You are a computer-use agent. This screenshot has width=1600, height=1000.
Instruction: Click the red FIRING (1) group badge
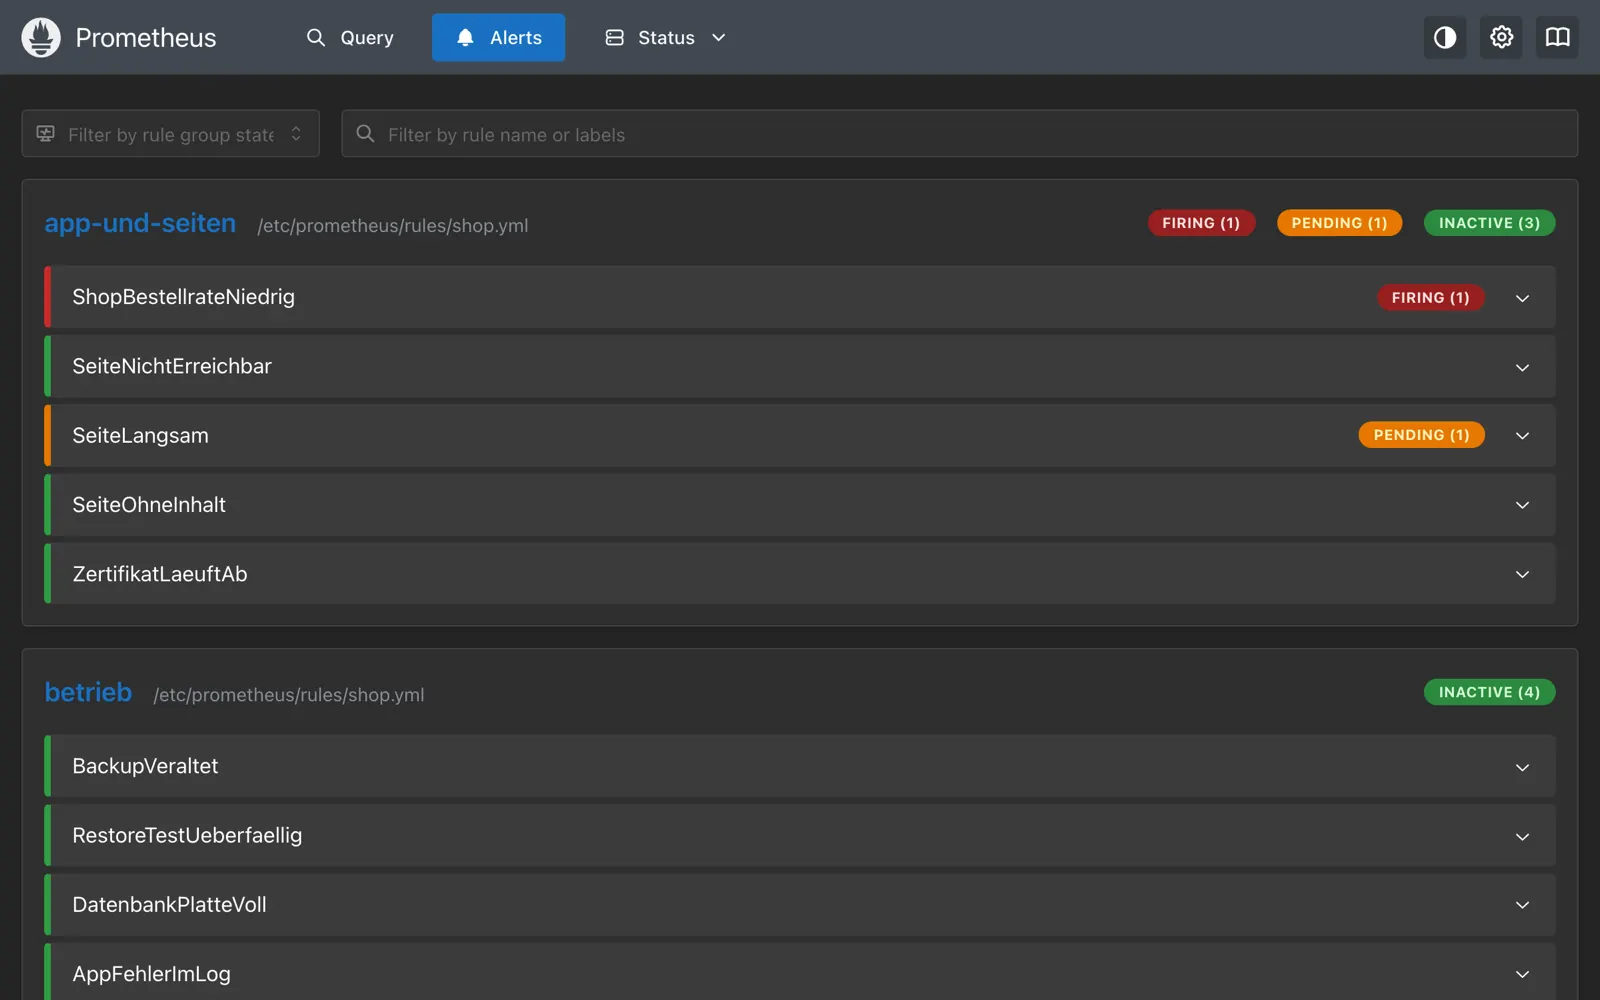[1201, 223]
